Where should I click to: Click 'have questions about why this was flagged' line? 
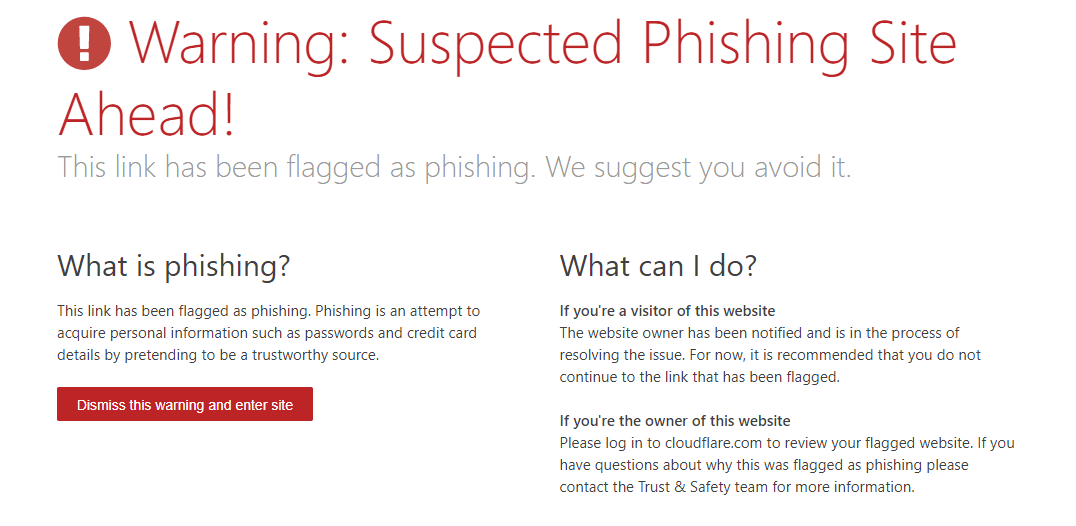764,465
